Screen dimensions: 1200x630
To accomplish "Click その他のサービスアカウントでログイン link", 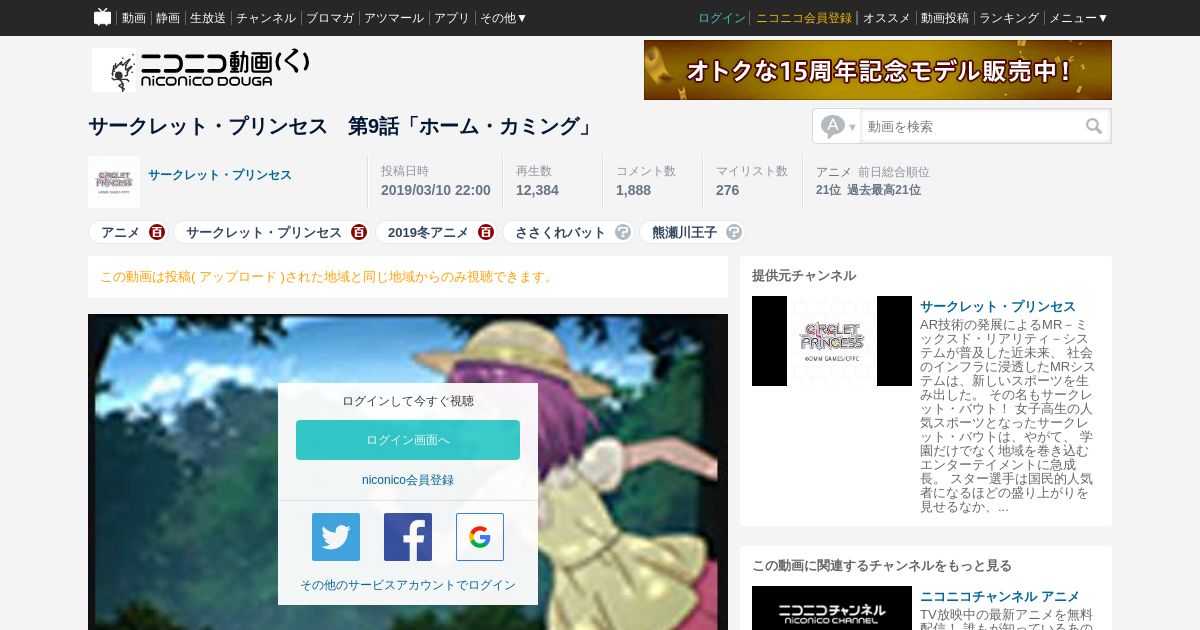I will coord(408,585).
